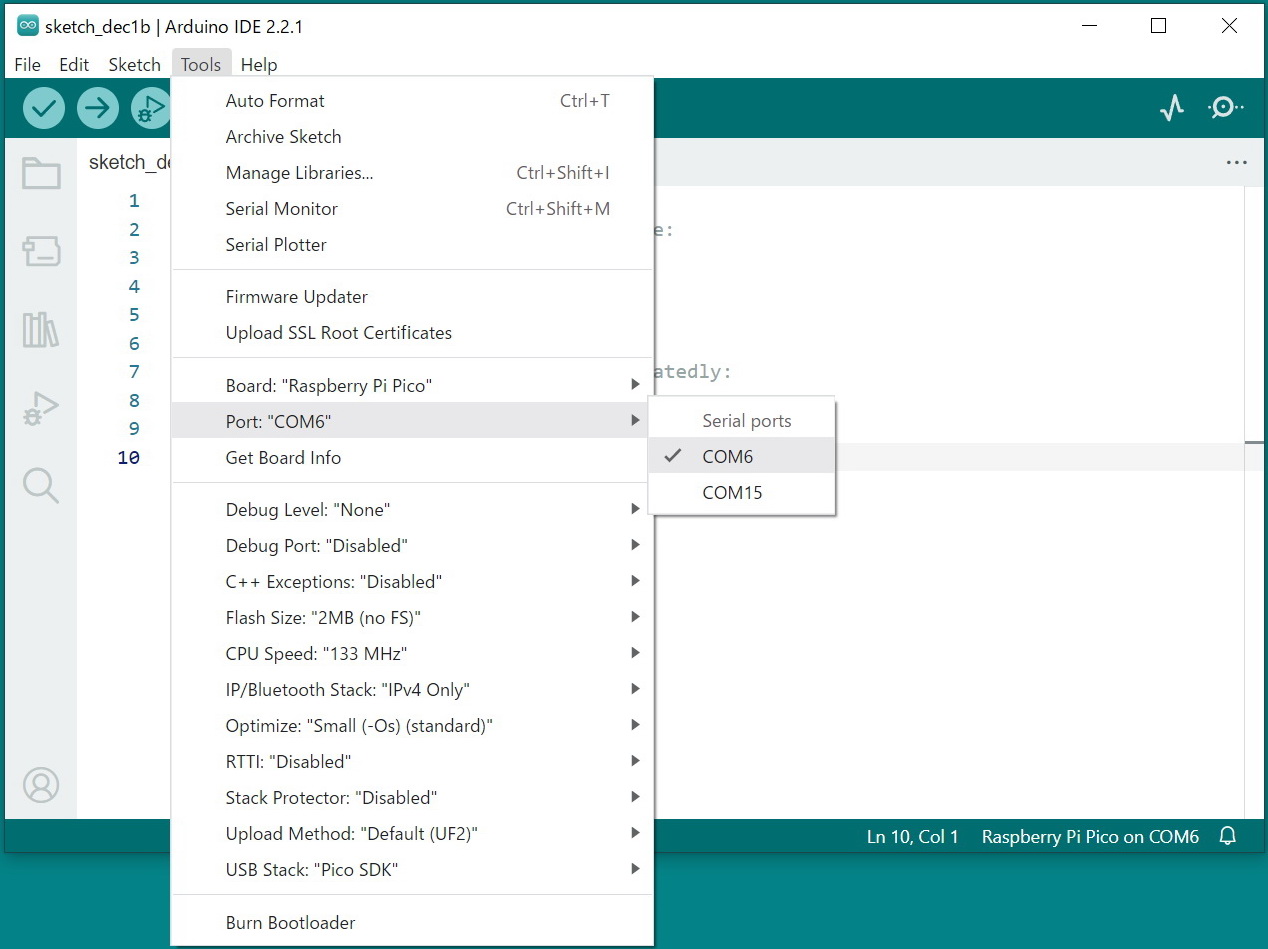The image size is (1268, 949).
Task: Open the Sketch menu
Action: click(134, 64)
